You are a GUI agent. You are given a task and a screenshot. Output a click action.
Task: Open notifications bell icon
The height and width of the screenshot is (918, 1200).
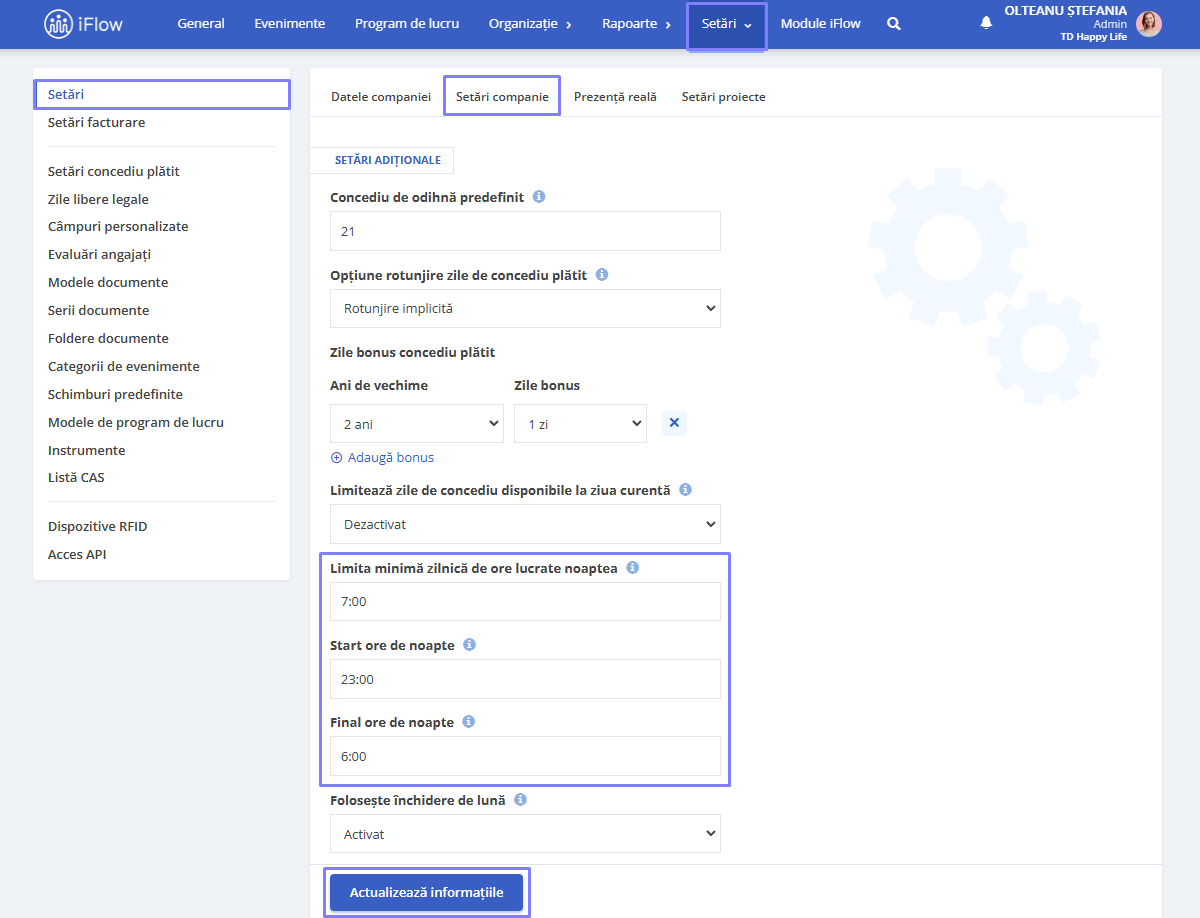[x=986, y=23]
